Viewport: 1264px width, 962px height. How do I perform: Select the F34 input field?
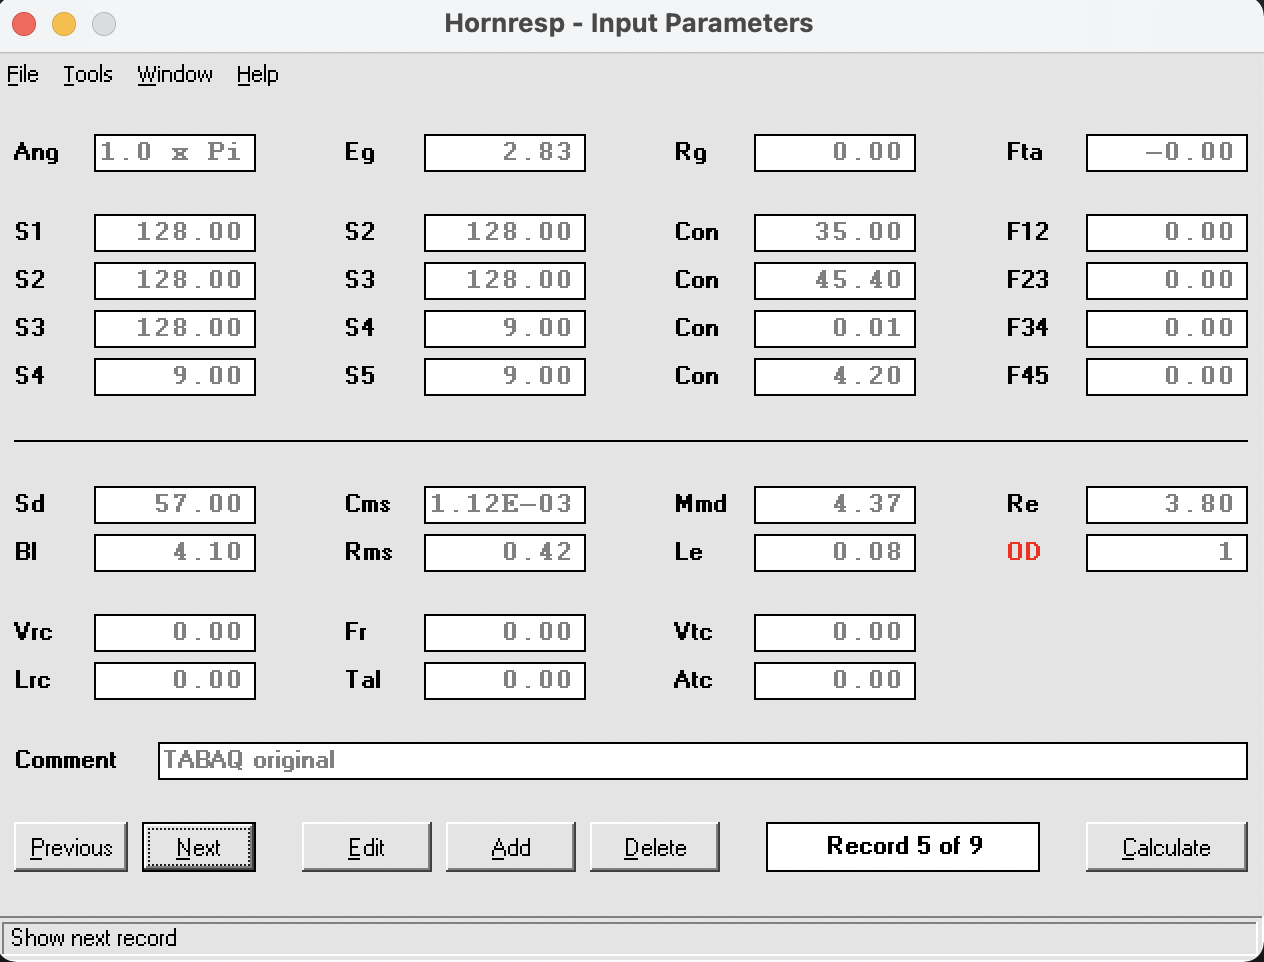(x=1167, y=329)
